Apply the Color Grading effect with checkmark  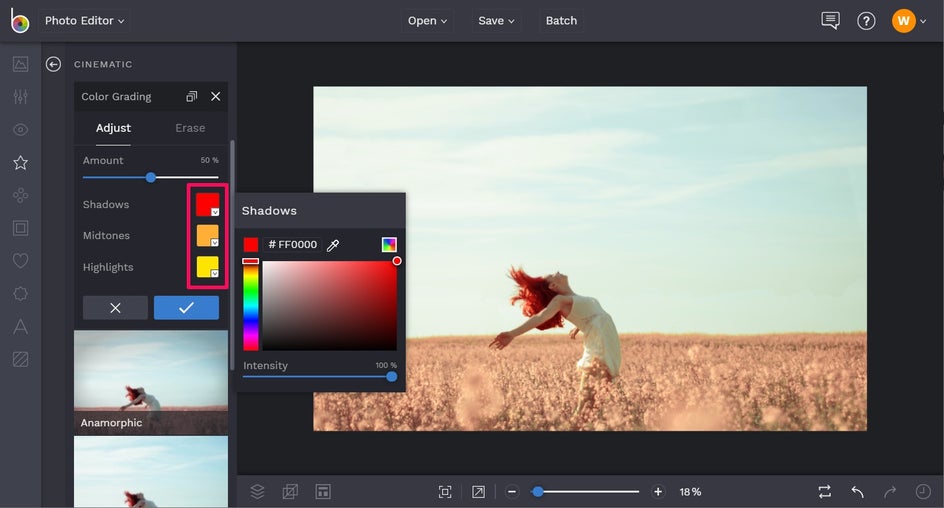click(186, 308)
